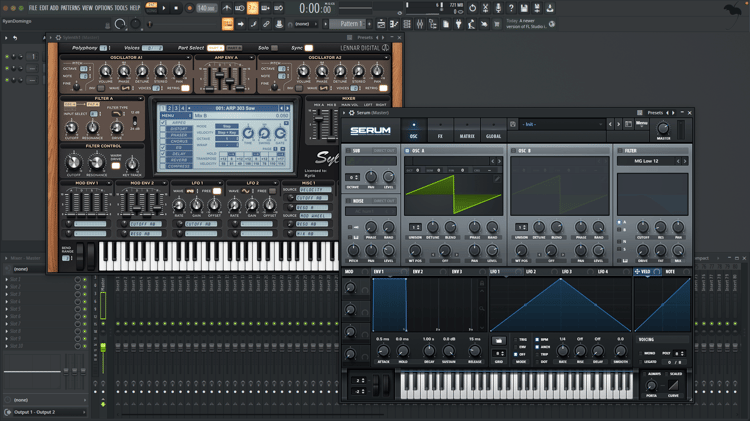Click next filter type arrow beside MG Low 12
This screenshot has width=750, height=421.
point(685,161)
